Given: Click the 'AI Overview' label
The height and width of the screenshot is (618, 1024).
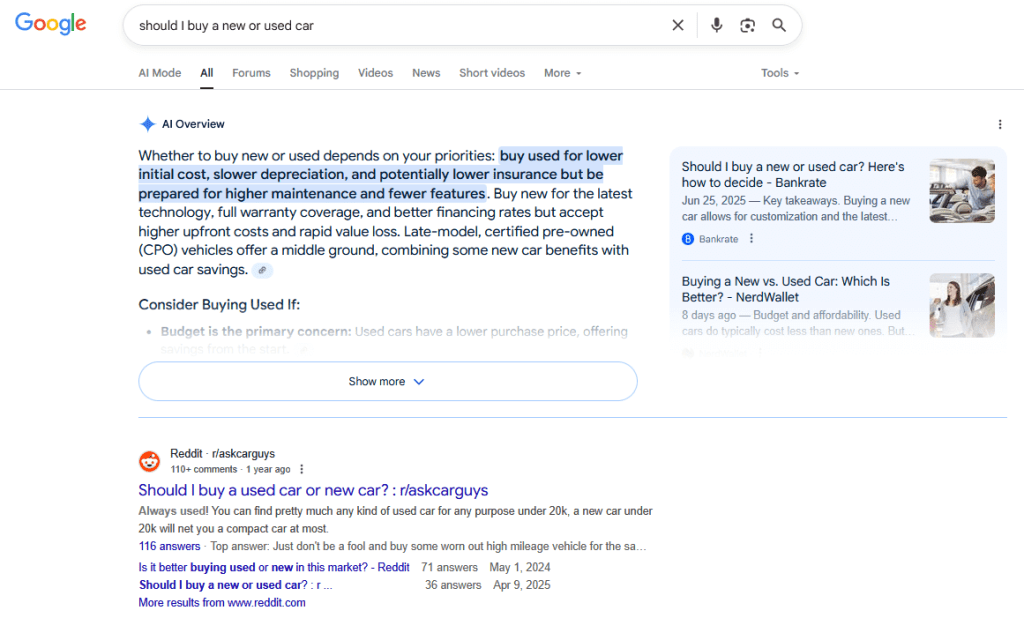Looking at the screenshot, I should tap(193, 124).
